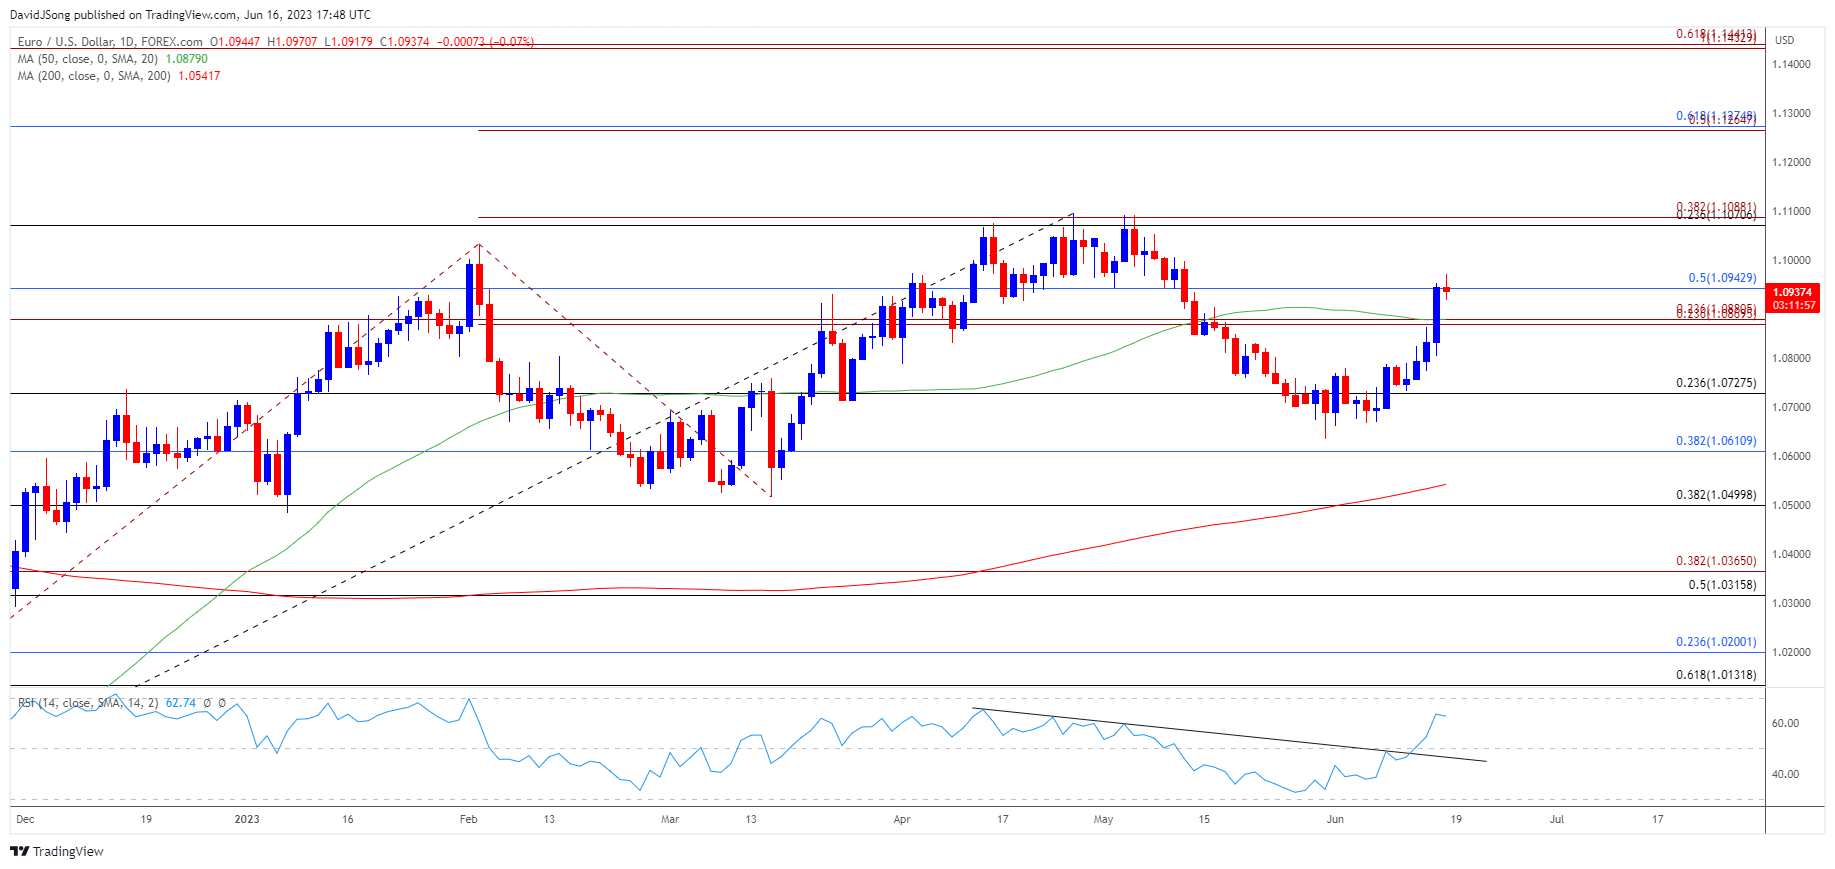This screenshot has width=1835, height=869.
Task: Click the RSI value 62.74
Action: [181, 703]
